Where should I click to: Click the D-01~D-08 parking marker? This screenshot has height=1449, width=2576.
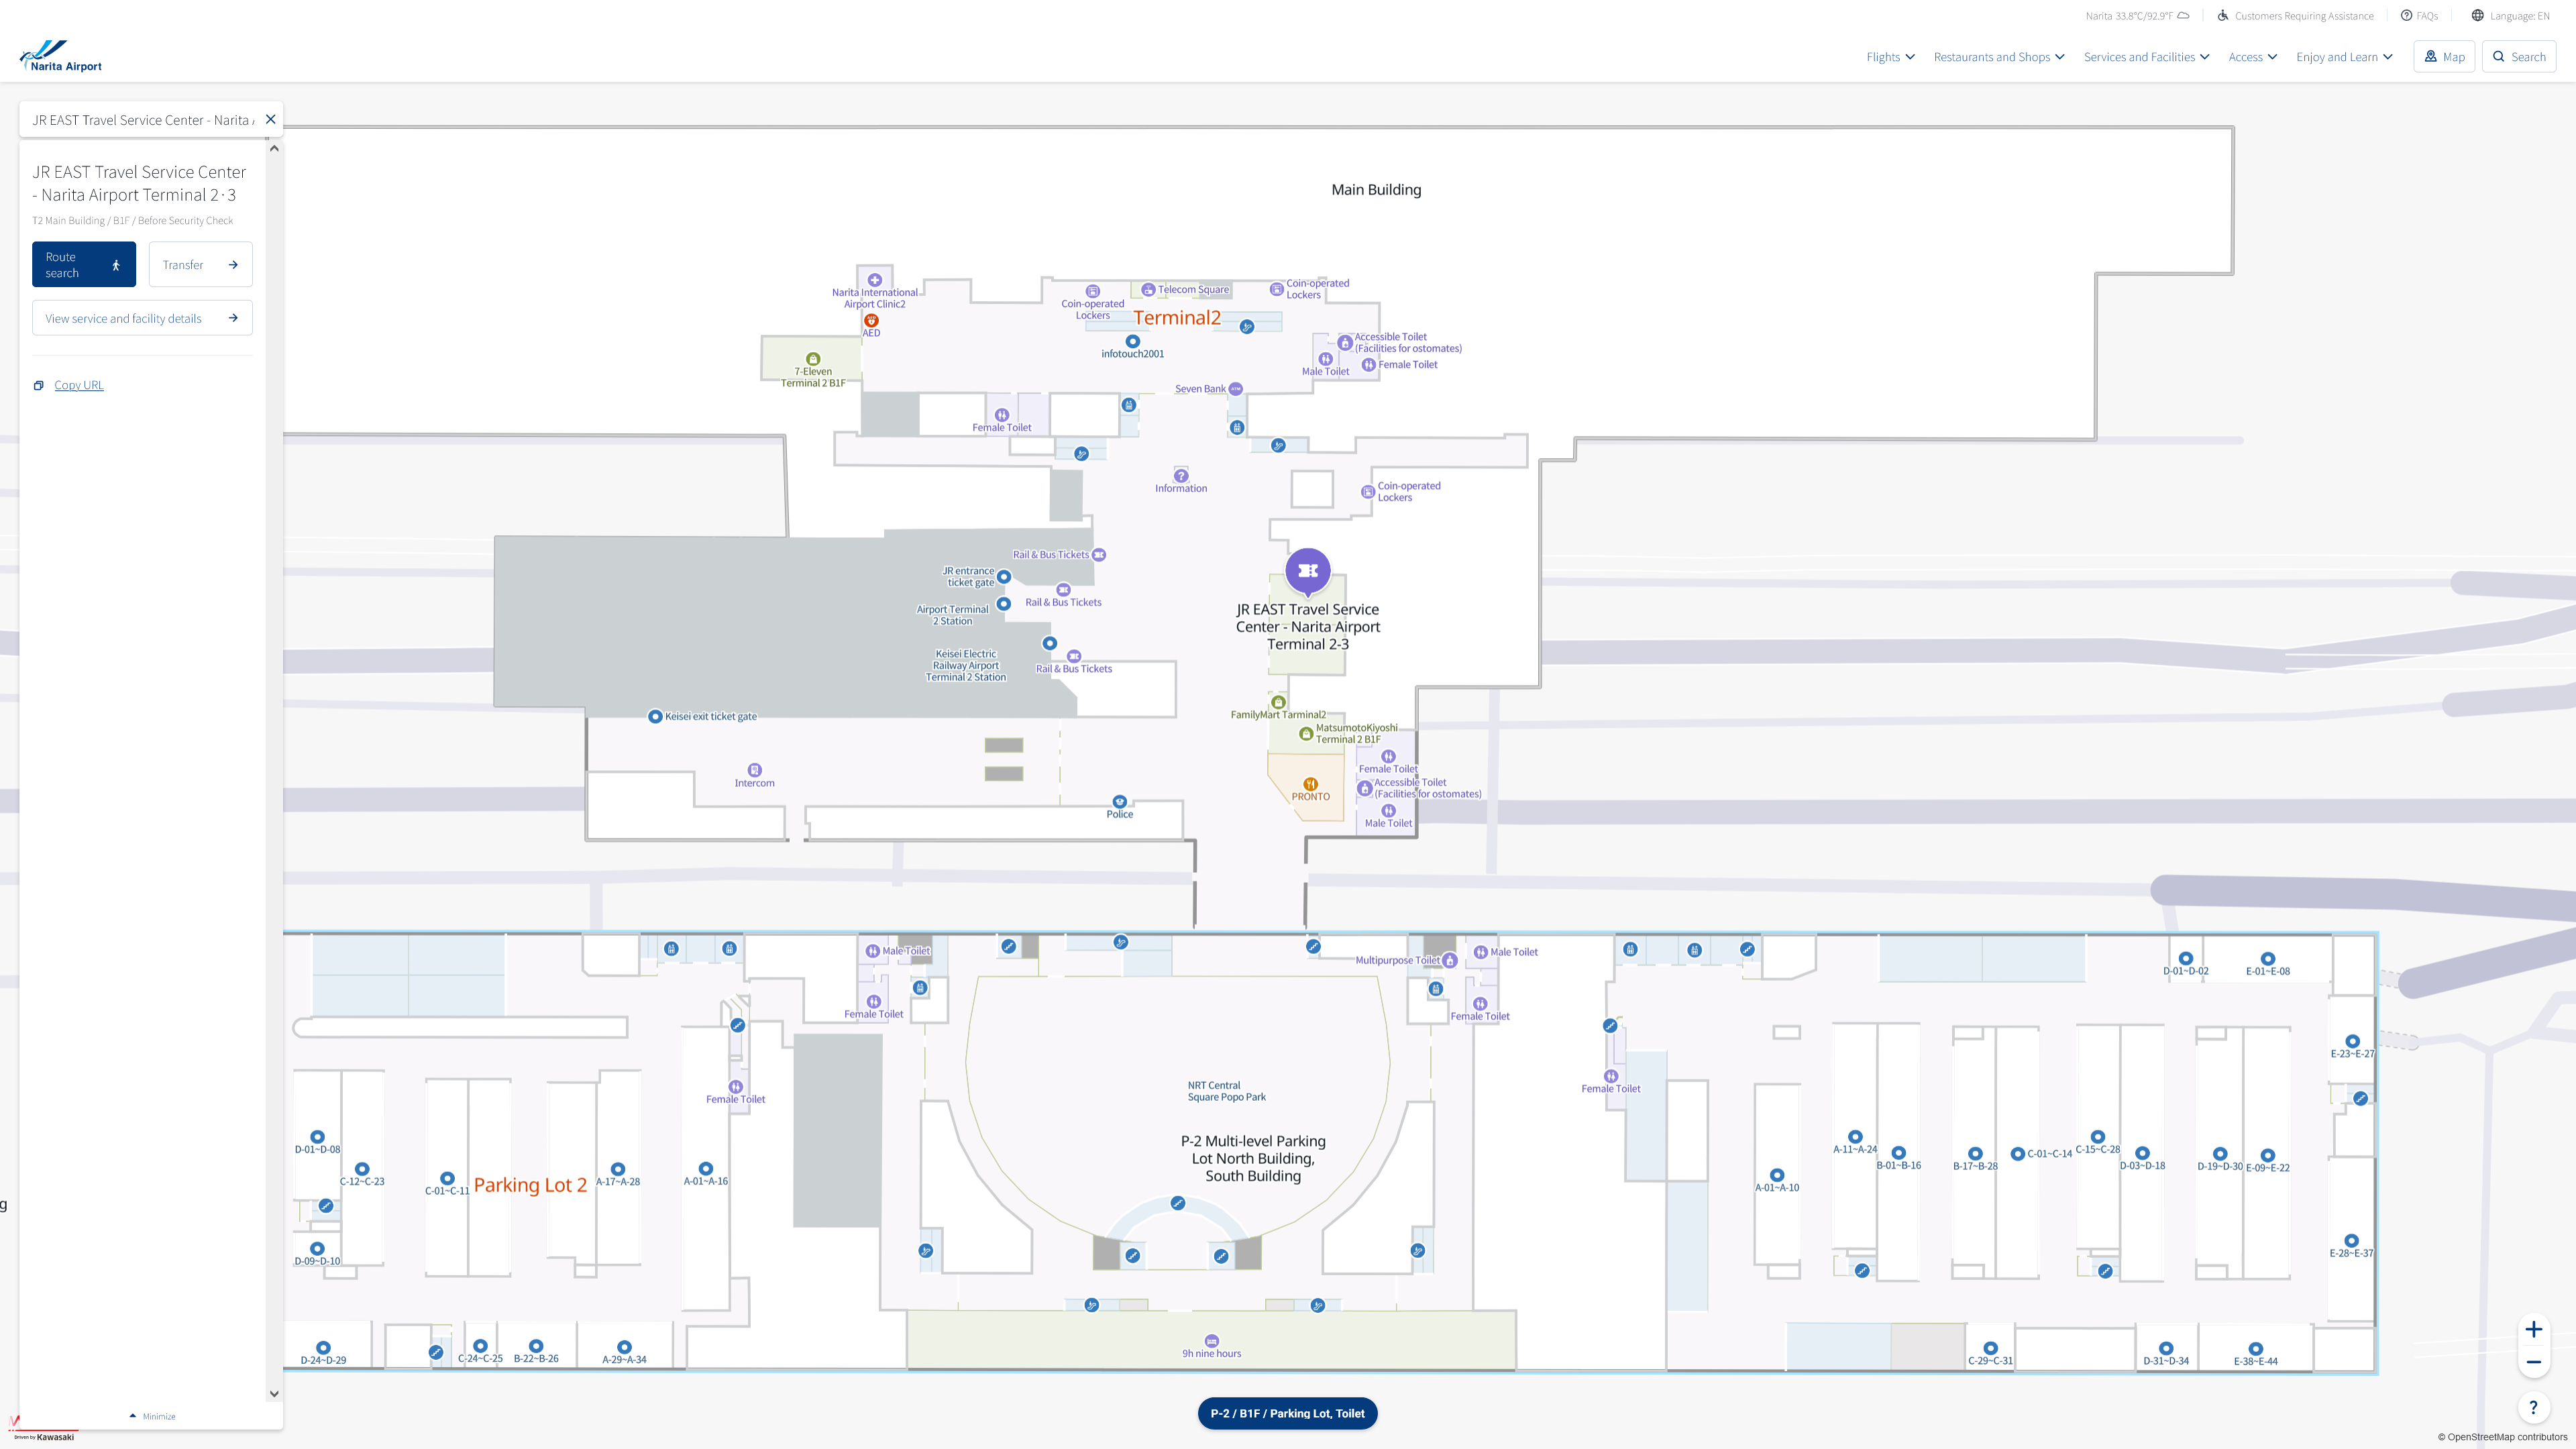tap(318, 1137)
